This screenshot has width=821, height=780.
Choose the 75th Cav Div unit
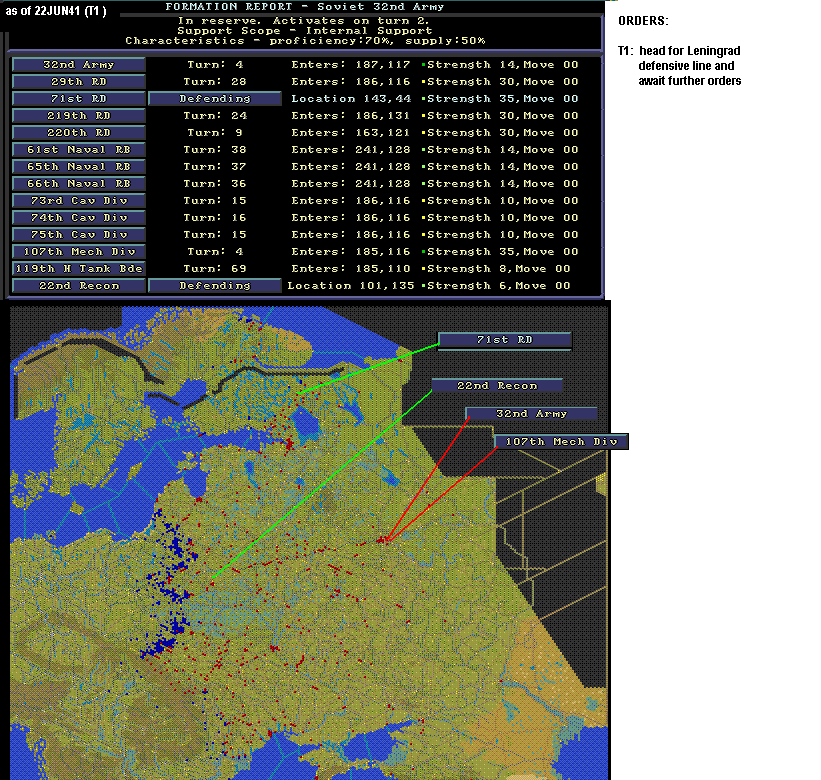[79, 235]
